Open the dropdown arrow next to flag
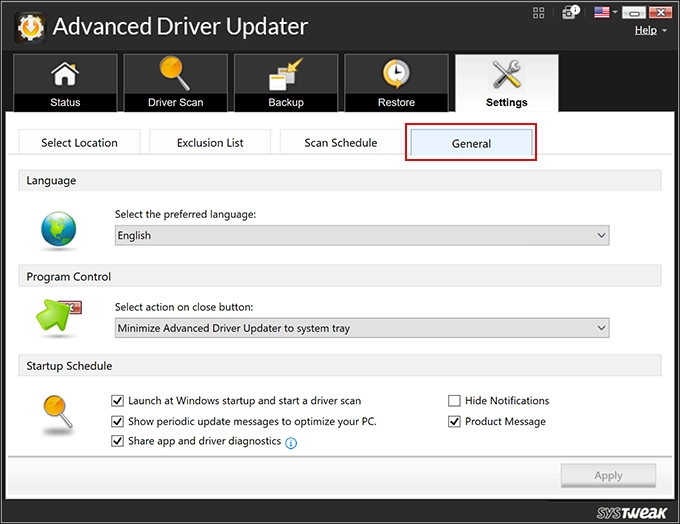The width and height of the screenshot is (680, 524). (x=615, y=12)
